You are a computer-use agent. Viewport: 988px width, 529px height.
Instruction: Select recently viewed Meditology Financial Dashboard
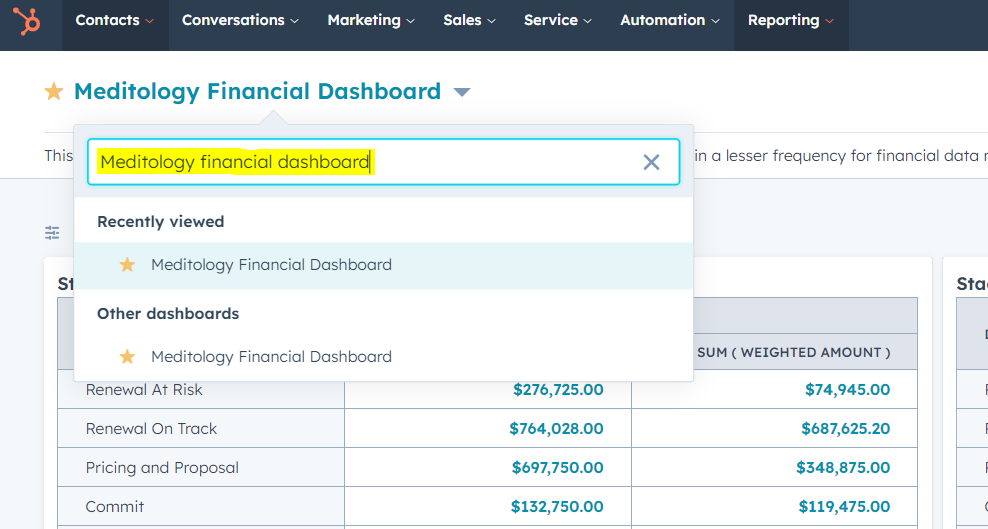coord(271,265)
